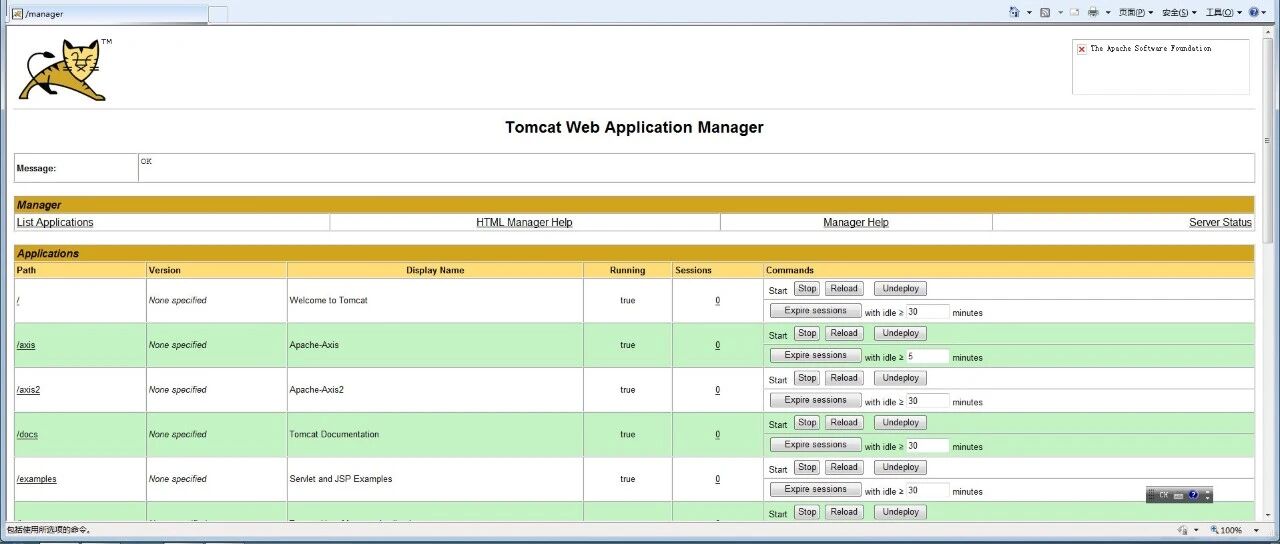The image size is (1280, 544).
Task: Click the Print icon in toolbar
Action: [x=1093, y=12]
